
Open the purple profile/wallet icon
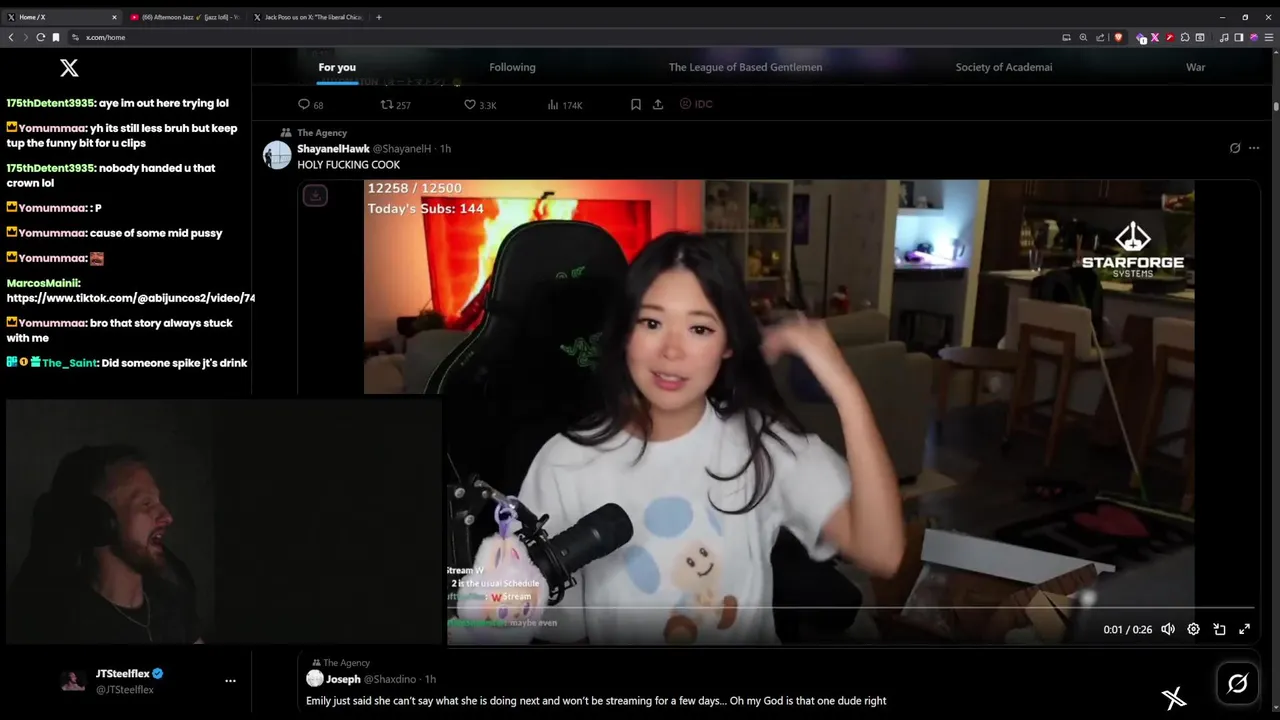click(x=1253, y=37)
